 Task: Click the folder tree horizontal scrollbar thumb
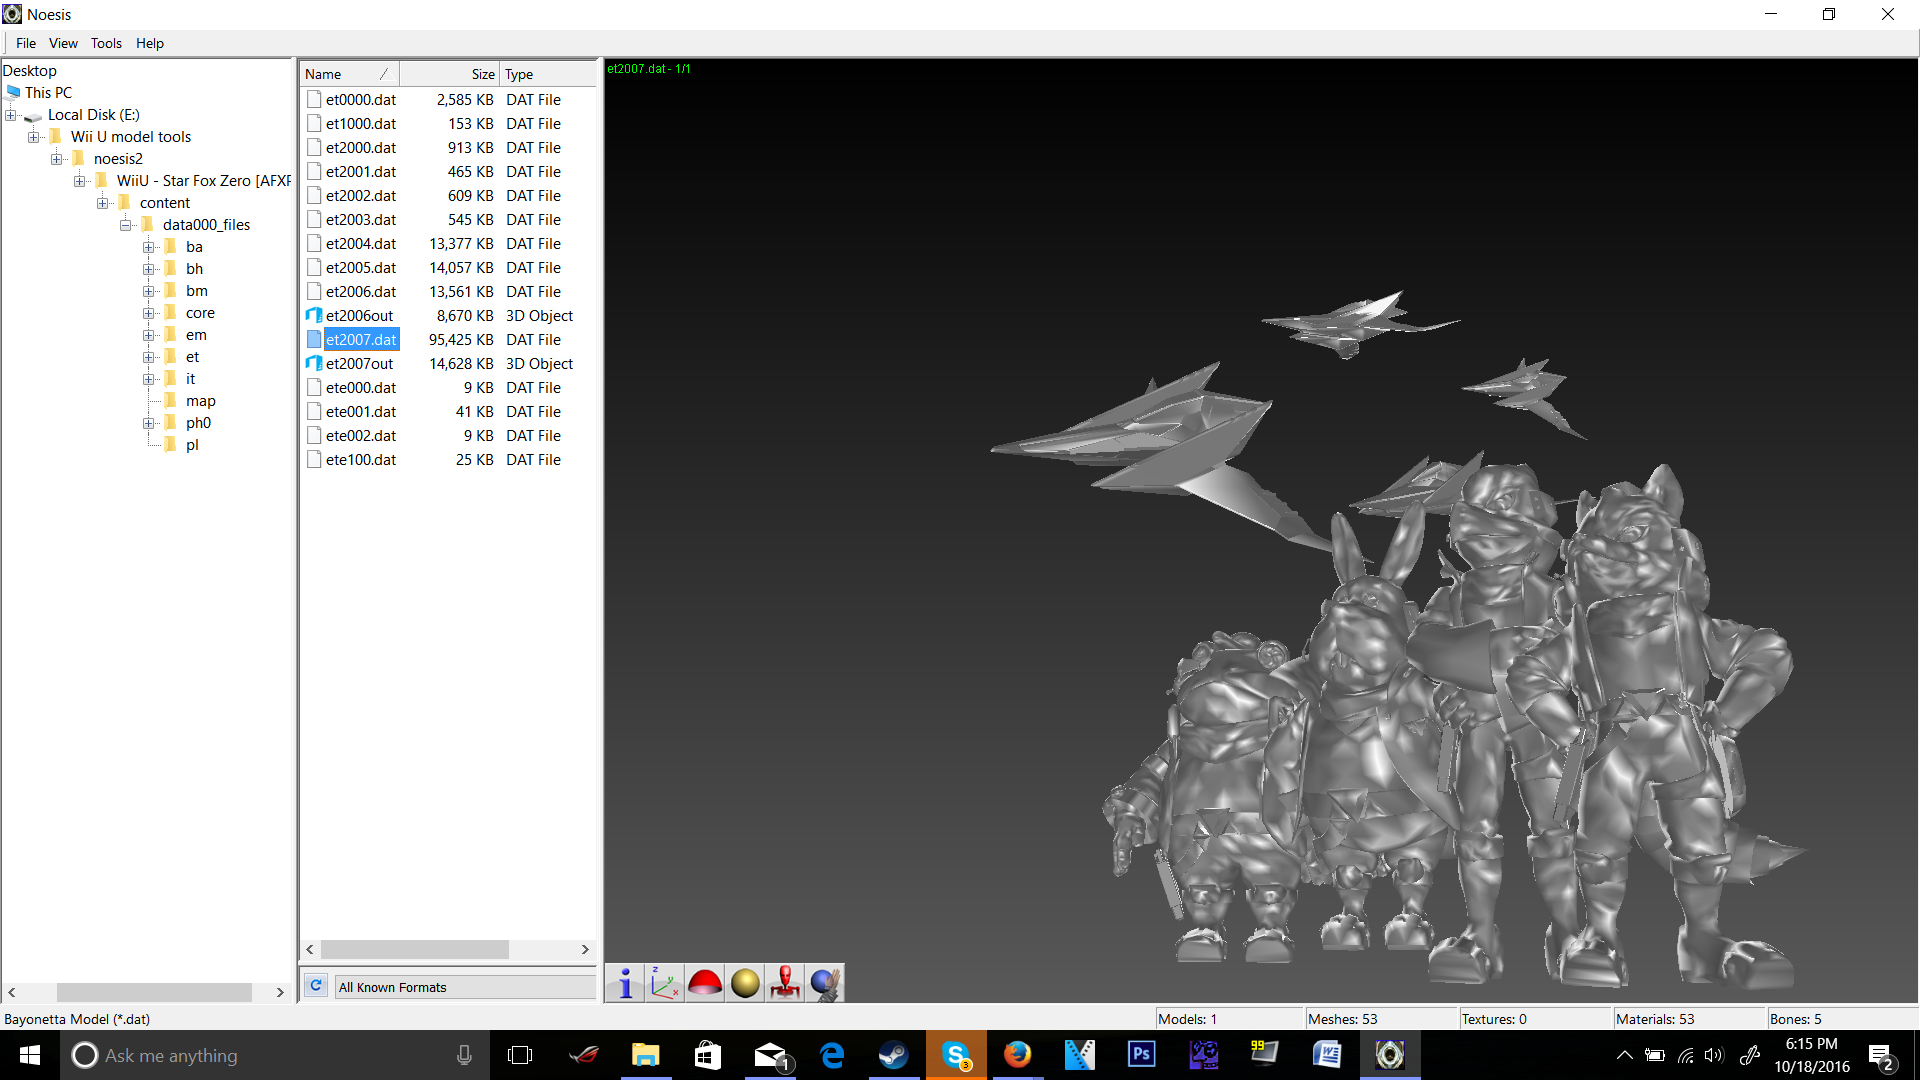(x=154, y=992)
